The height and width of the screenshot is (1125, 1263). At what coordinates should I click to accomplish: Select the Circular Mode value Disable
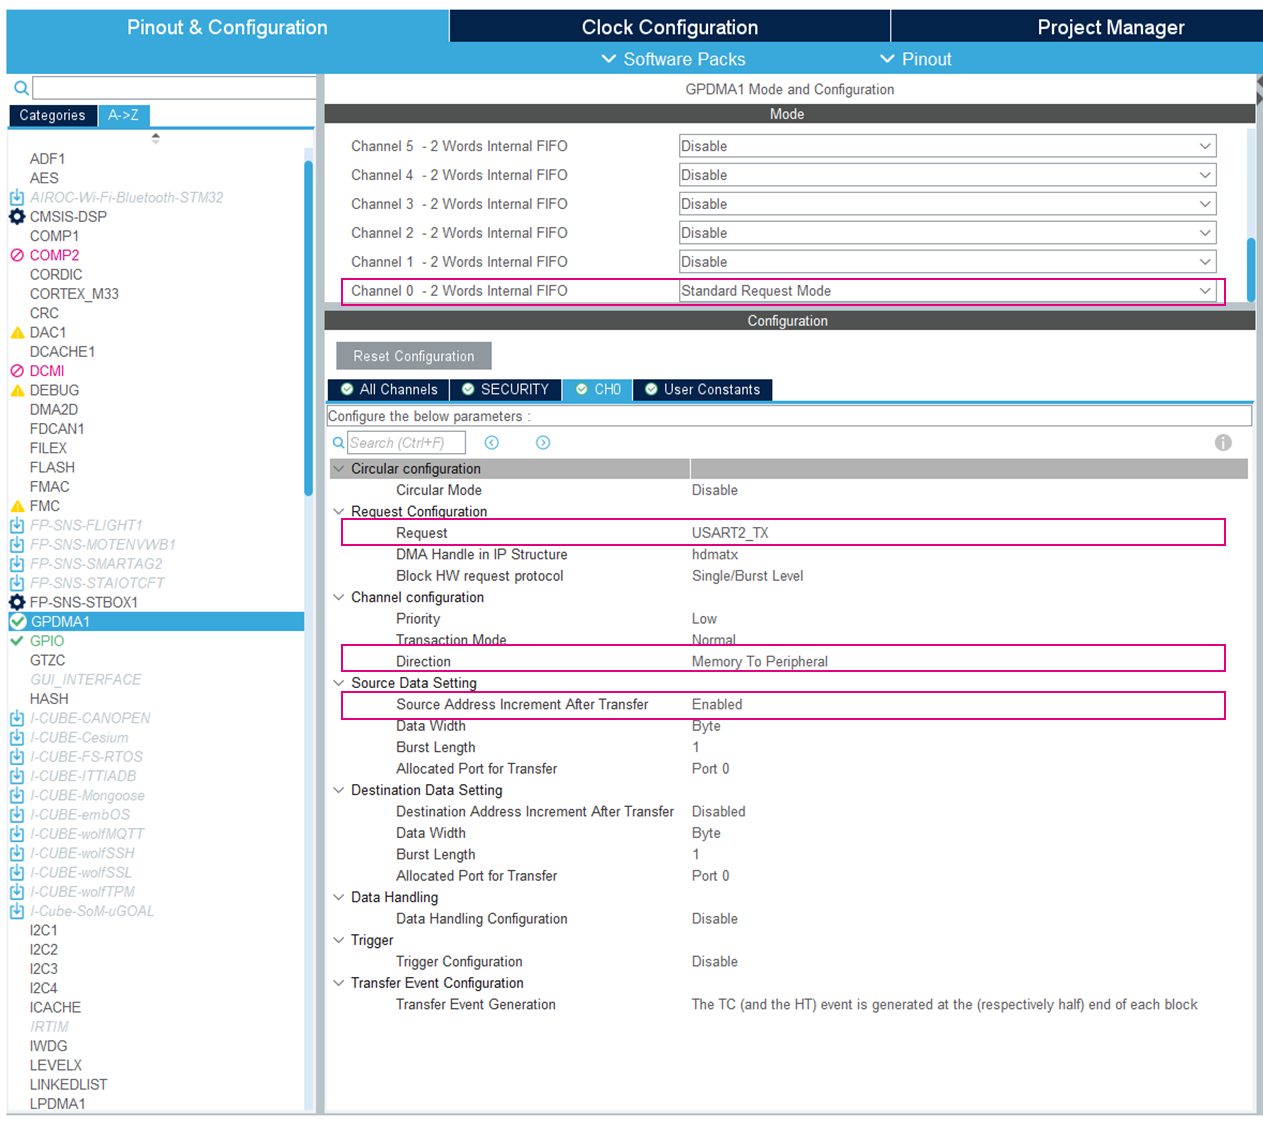click(715, 490)
